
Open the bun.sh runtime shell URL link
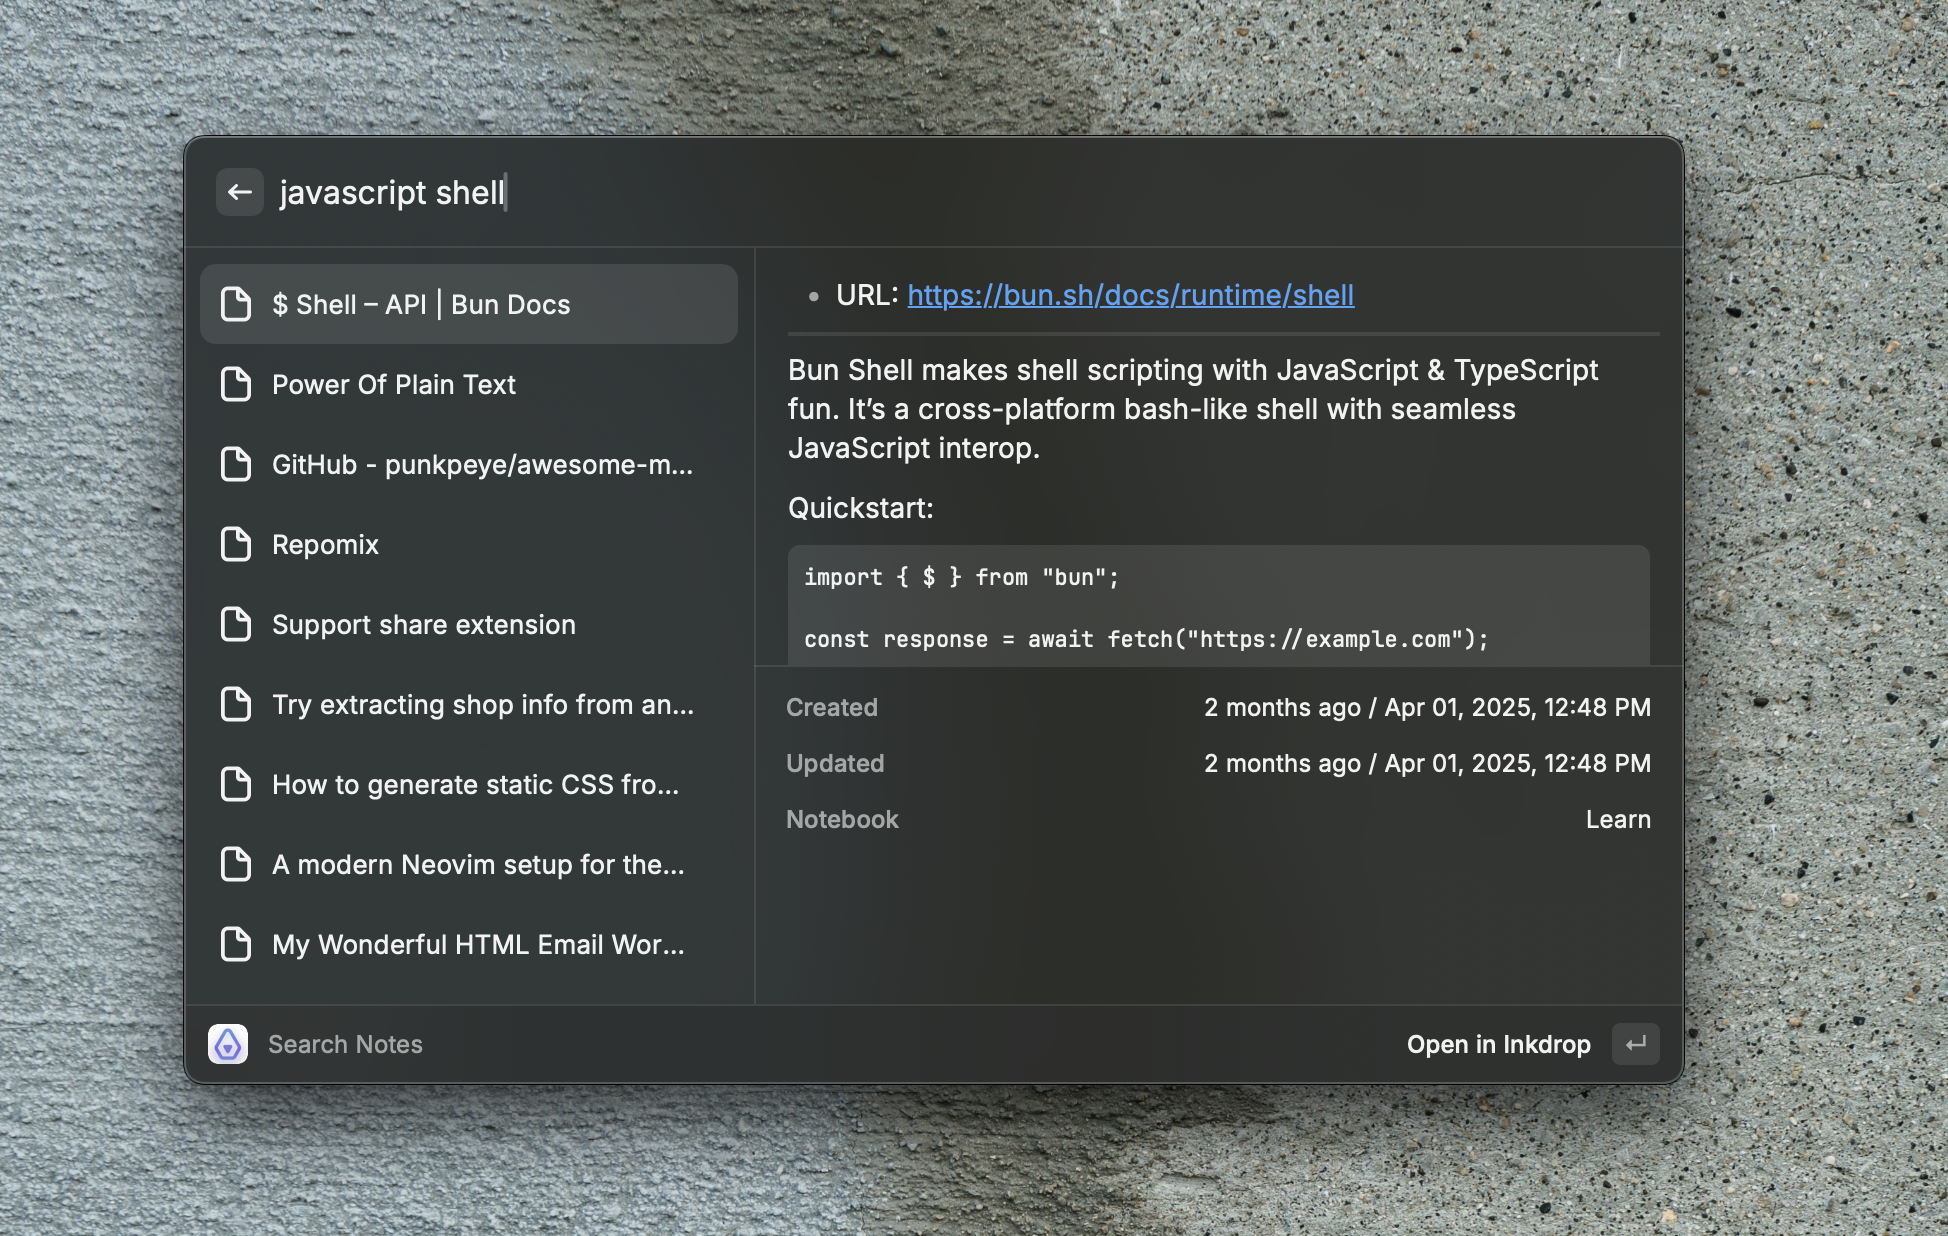(x=1130, y=295)
